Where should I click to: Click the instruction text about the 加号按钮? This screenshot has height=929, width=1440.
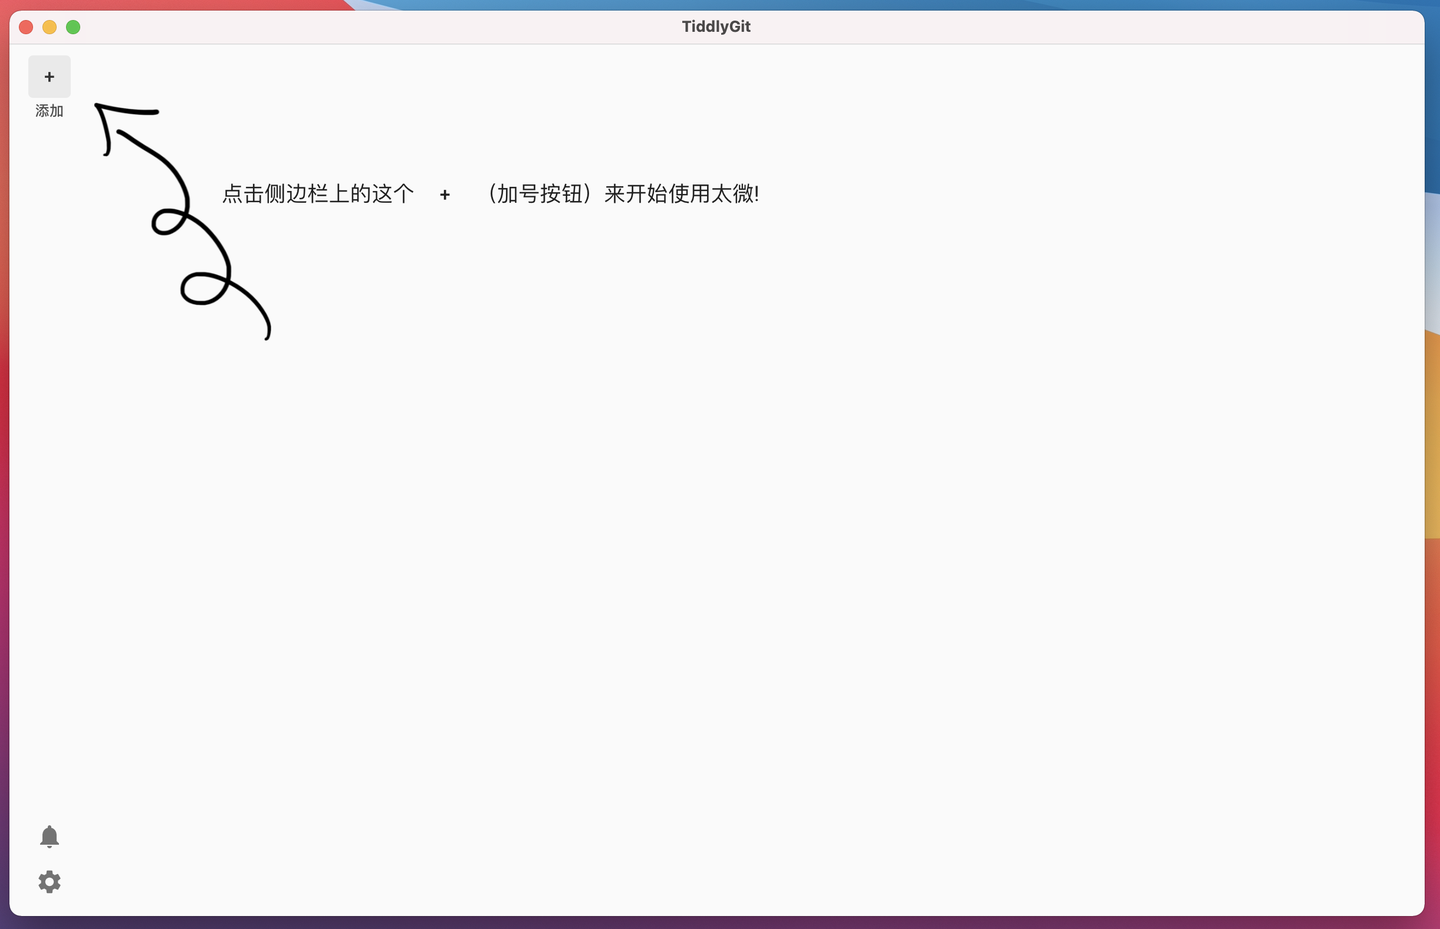click(490, 194)
